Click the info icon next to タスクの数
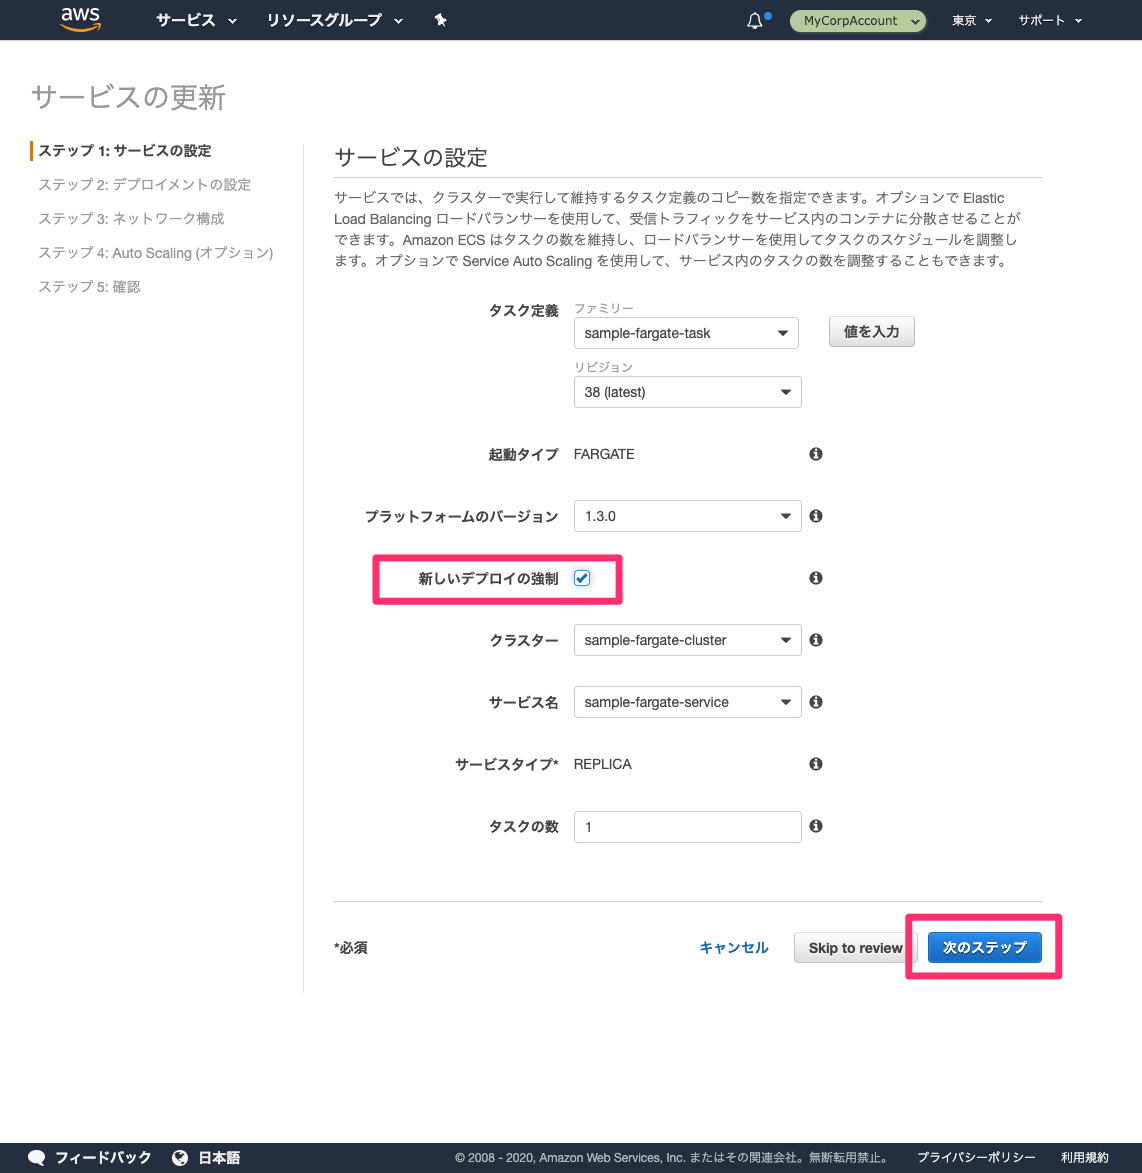The height and width of the screenshot is (1173, 1142). click(815, 826)
